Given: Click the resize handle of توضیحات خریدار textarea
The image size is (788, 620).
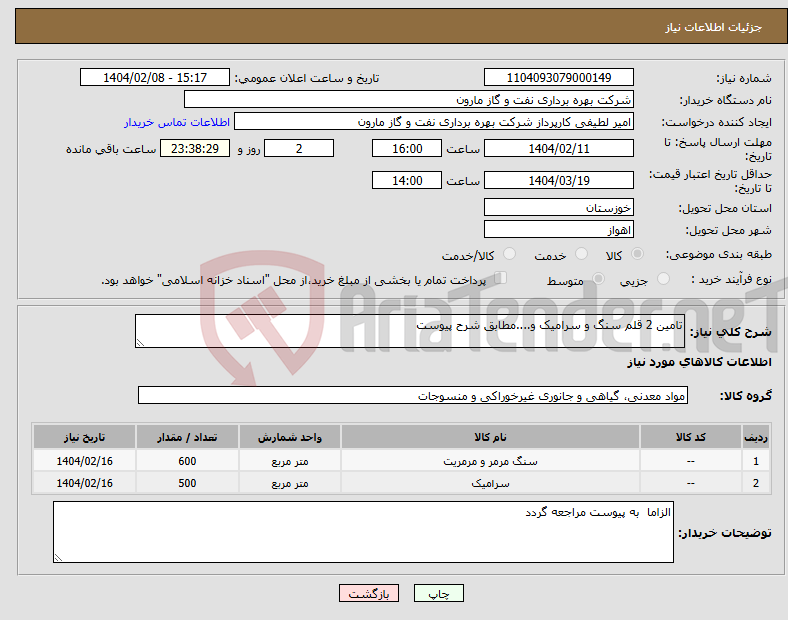Looking at the screenshot, I should click(58, 558).
